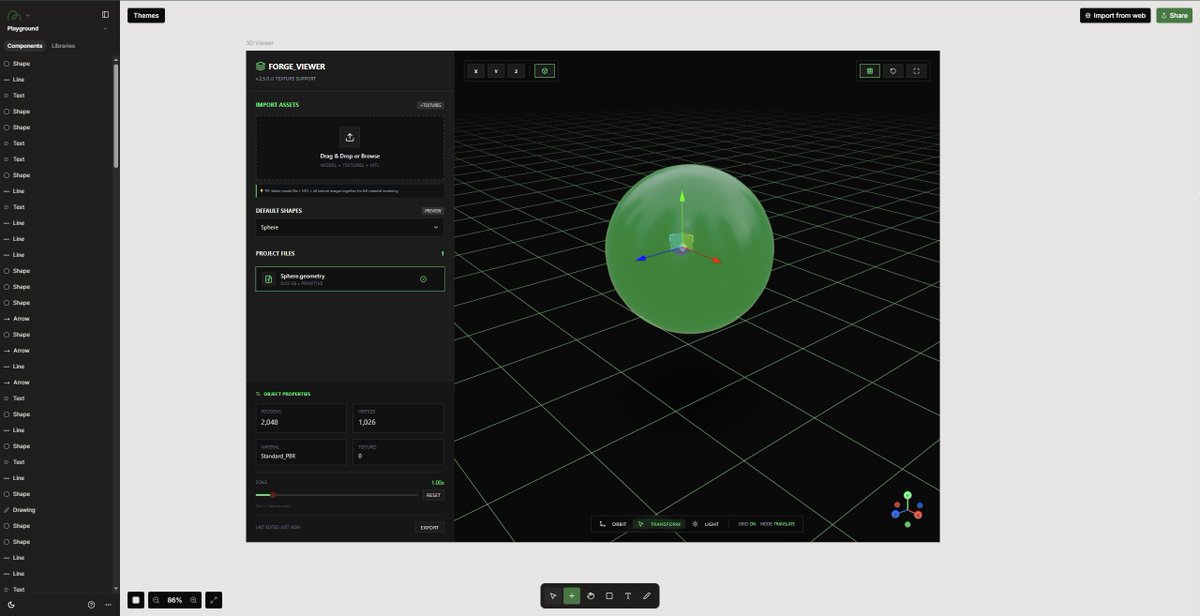This screenshot has height=616, width=1200.
Task: Click the upload icon in the drop zone
Action: [350, 137]
